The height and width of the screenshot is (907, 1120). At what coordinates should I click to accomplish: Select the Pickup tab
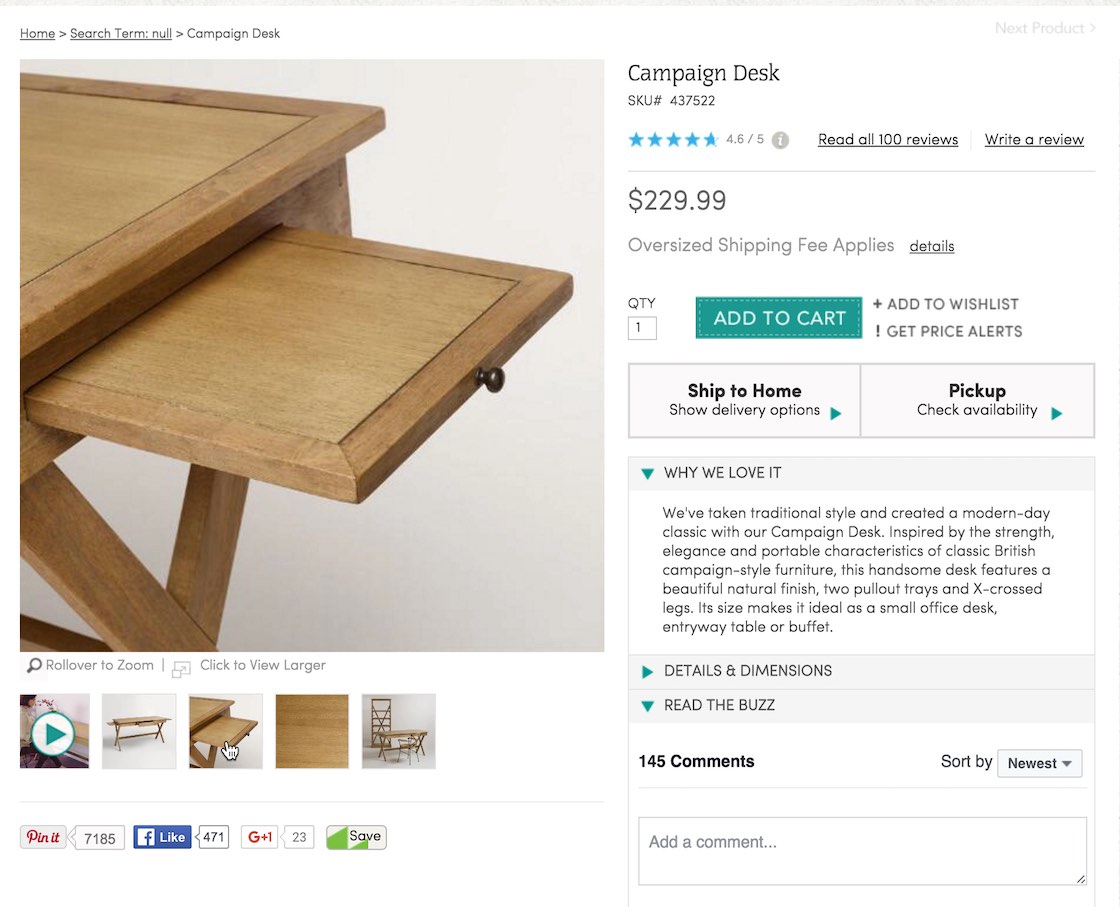(977, 400)
